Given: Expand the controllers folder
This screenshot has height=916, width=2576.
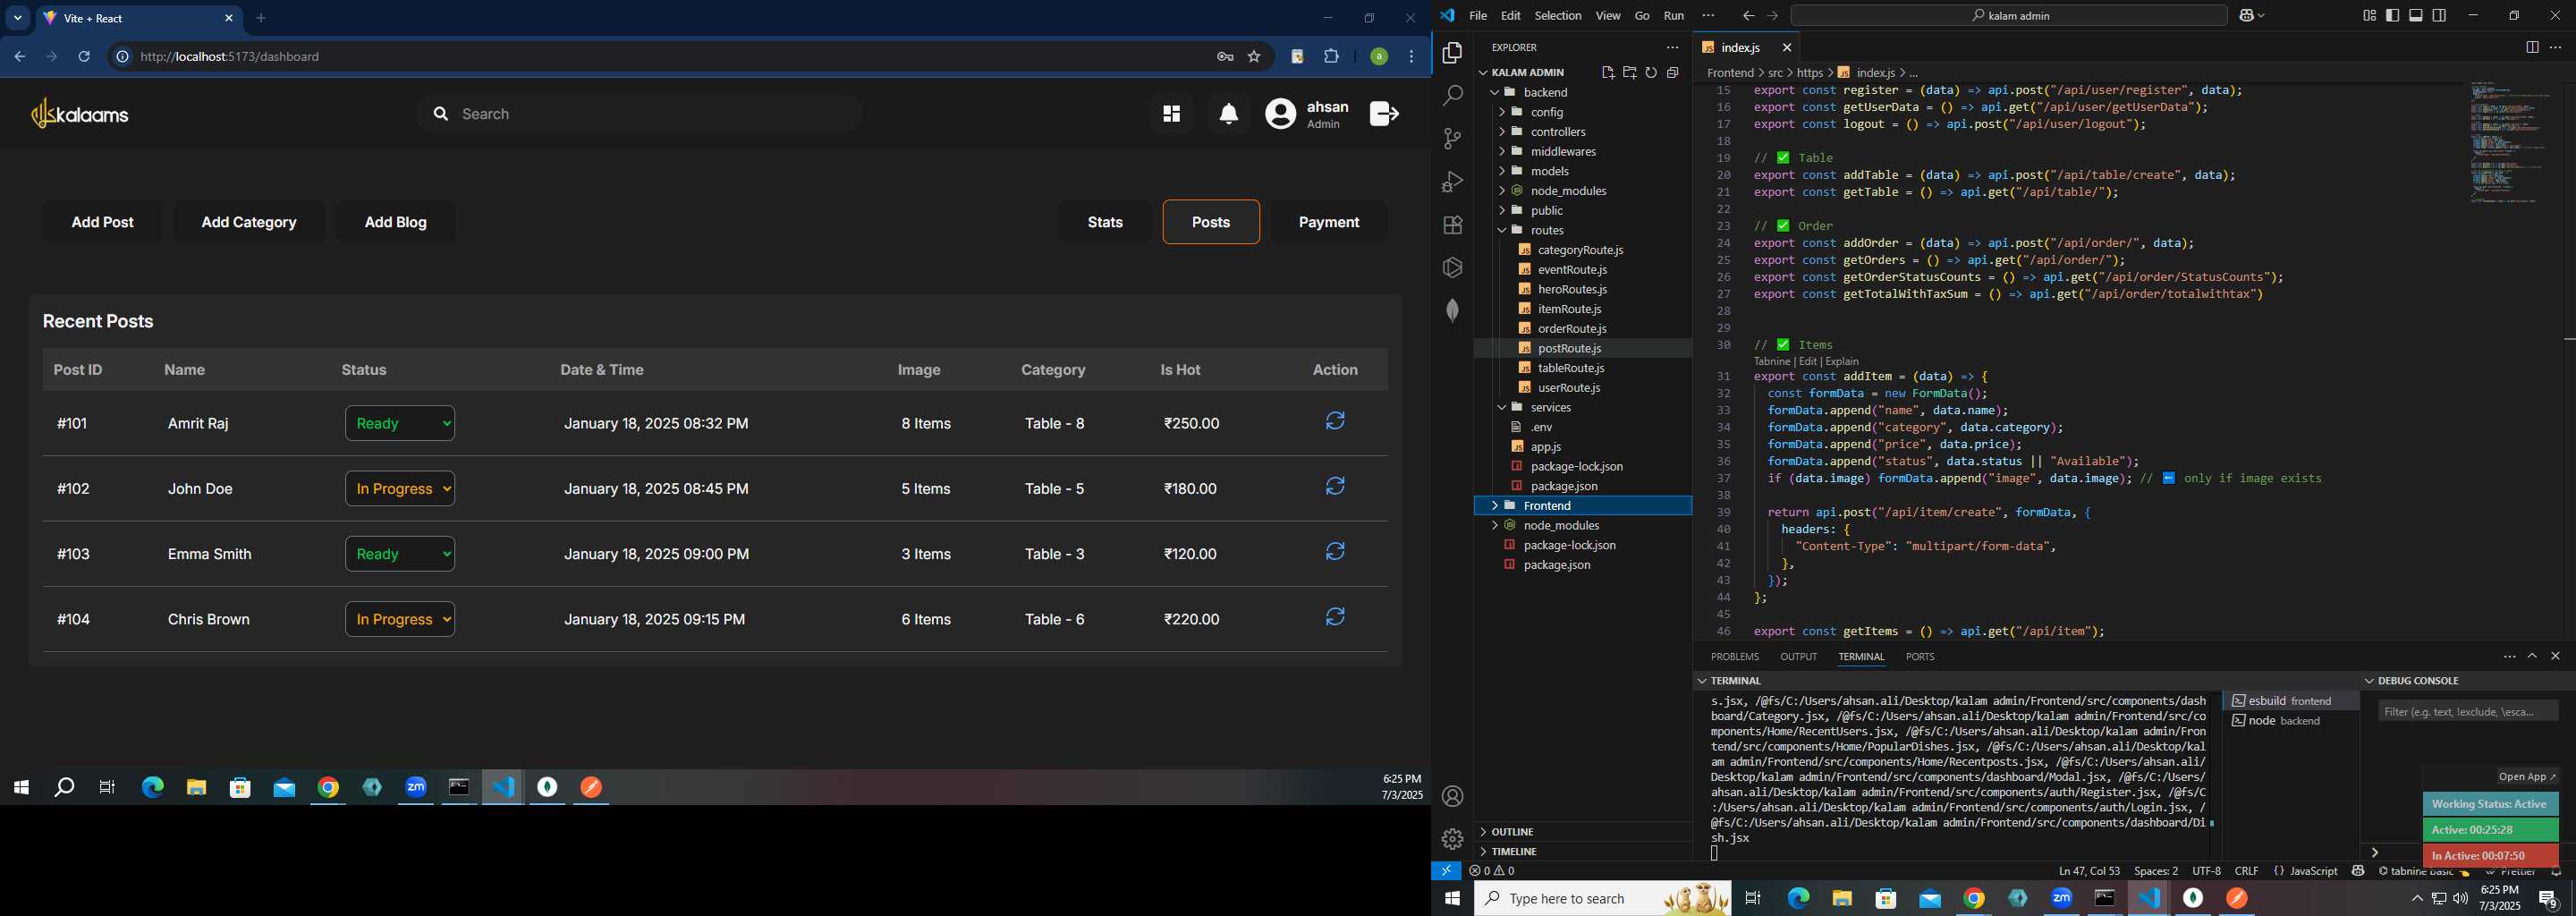Looking at the screenshot, I should coord(1583,131).
